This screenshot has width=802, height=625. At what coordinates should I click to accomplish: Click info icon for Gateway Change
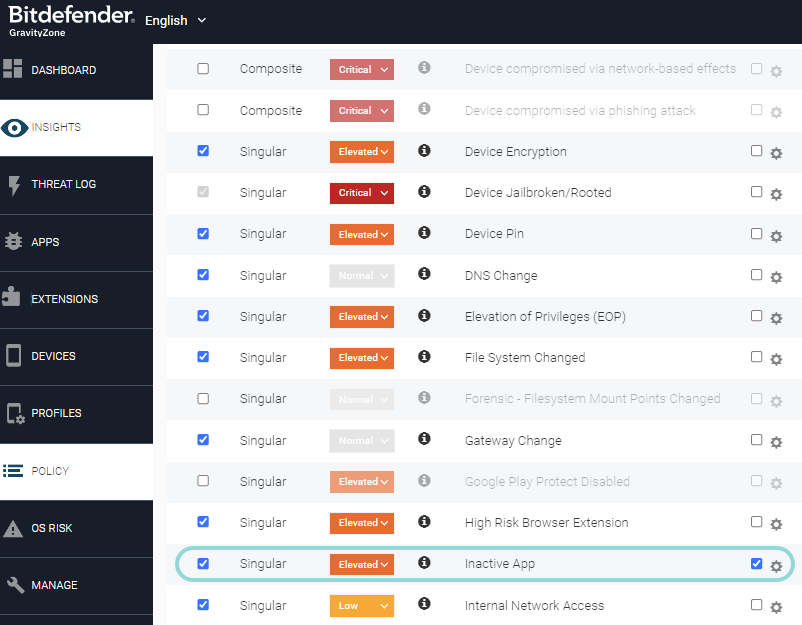point(424,439)
